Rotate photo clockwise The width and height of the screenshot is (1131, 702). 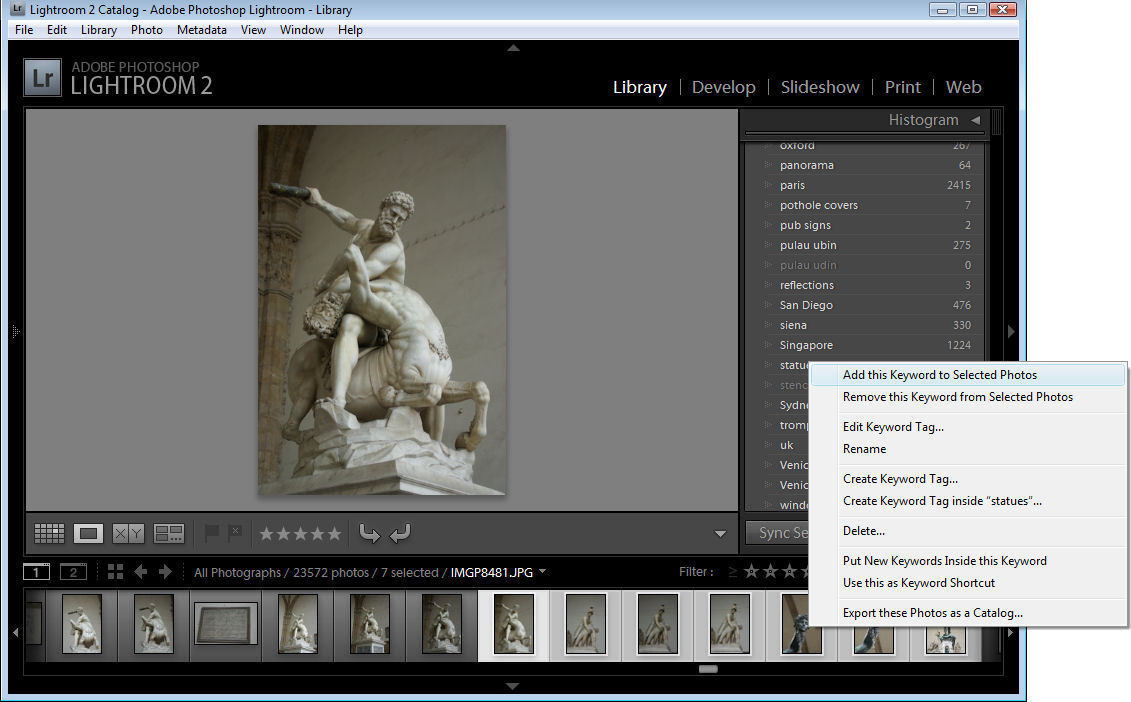tap(400, 533)
